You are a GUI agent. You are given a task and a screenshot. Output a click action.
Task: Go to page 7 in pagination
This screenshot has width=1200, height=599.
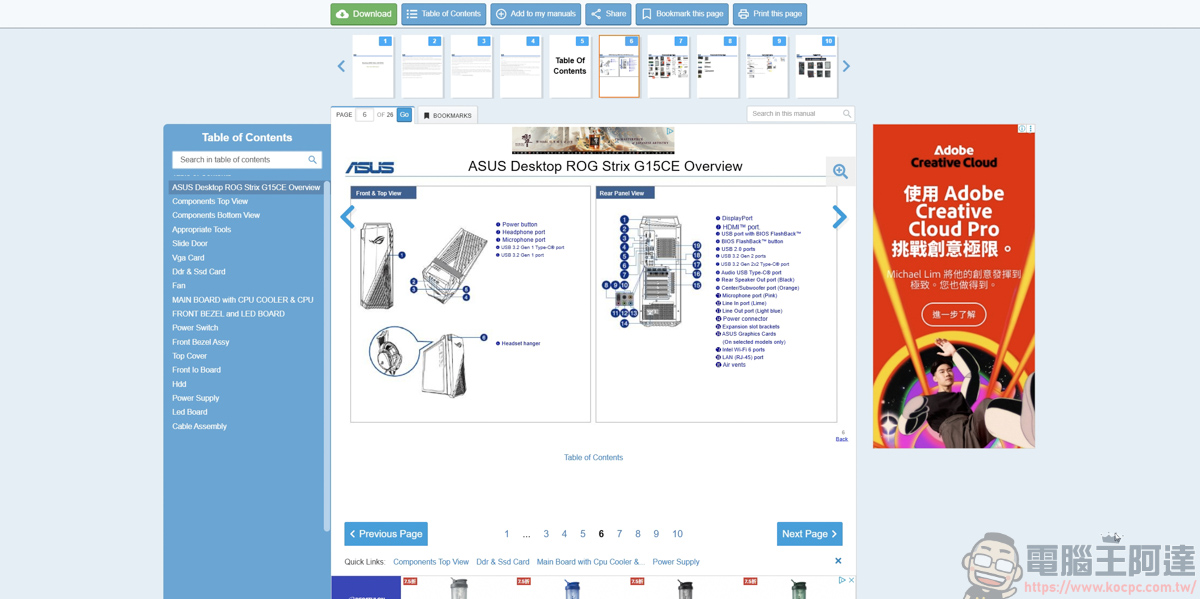[619, 534]
